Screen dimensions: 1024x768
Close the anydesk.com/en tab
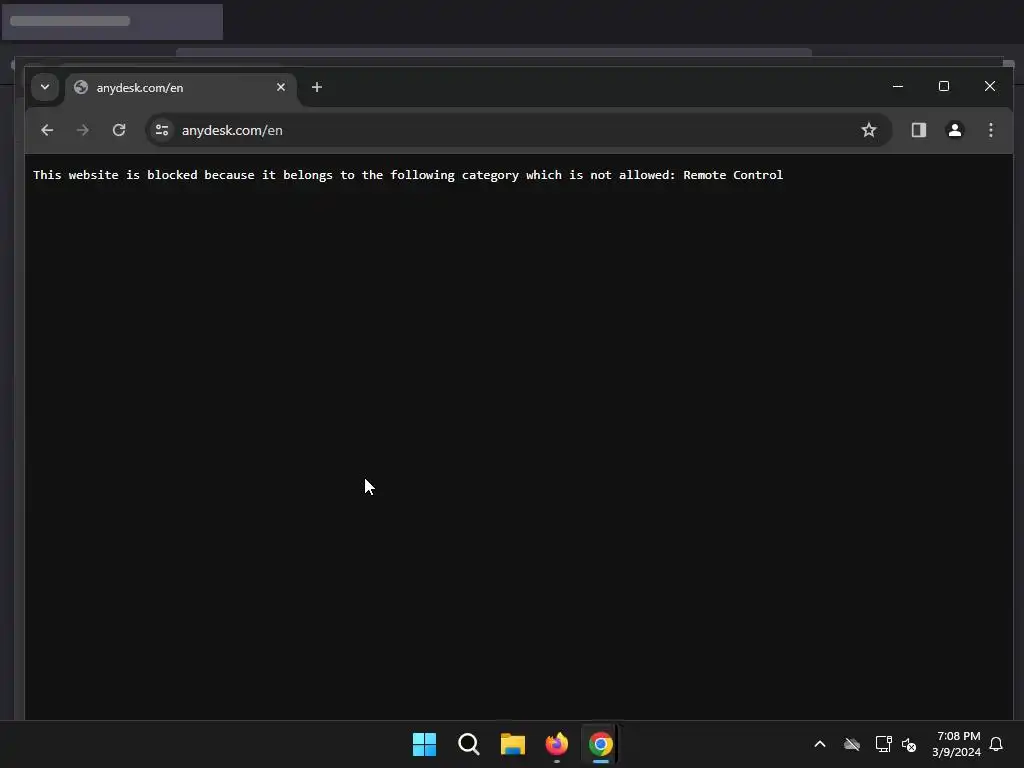click(x=281, y=87)
